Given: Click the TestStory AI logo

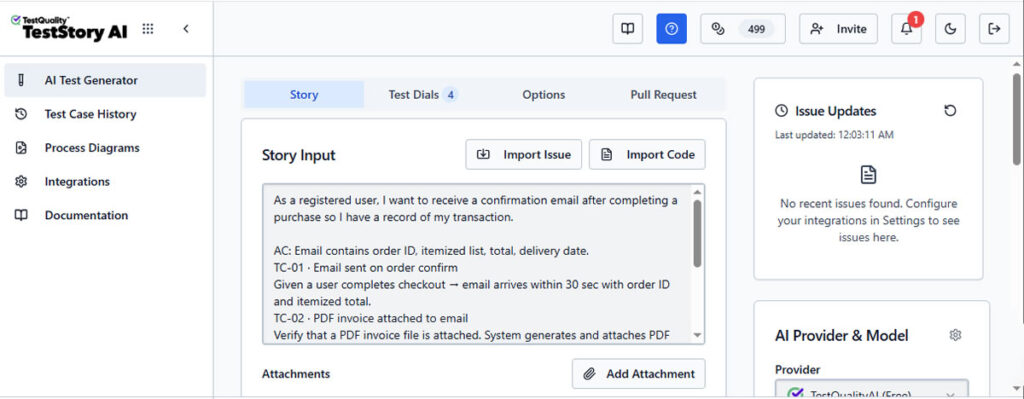Looking at the screenshot, I should point(69,29).
